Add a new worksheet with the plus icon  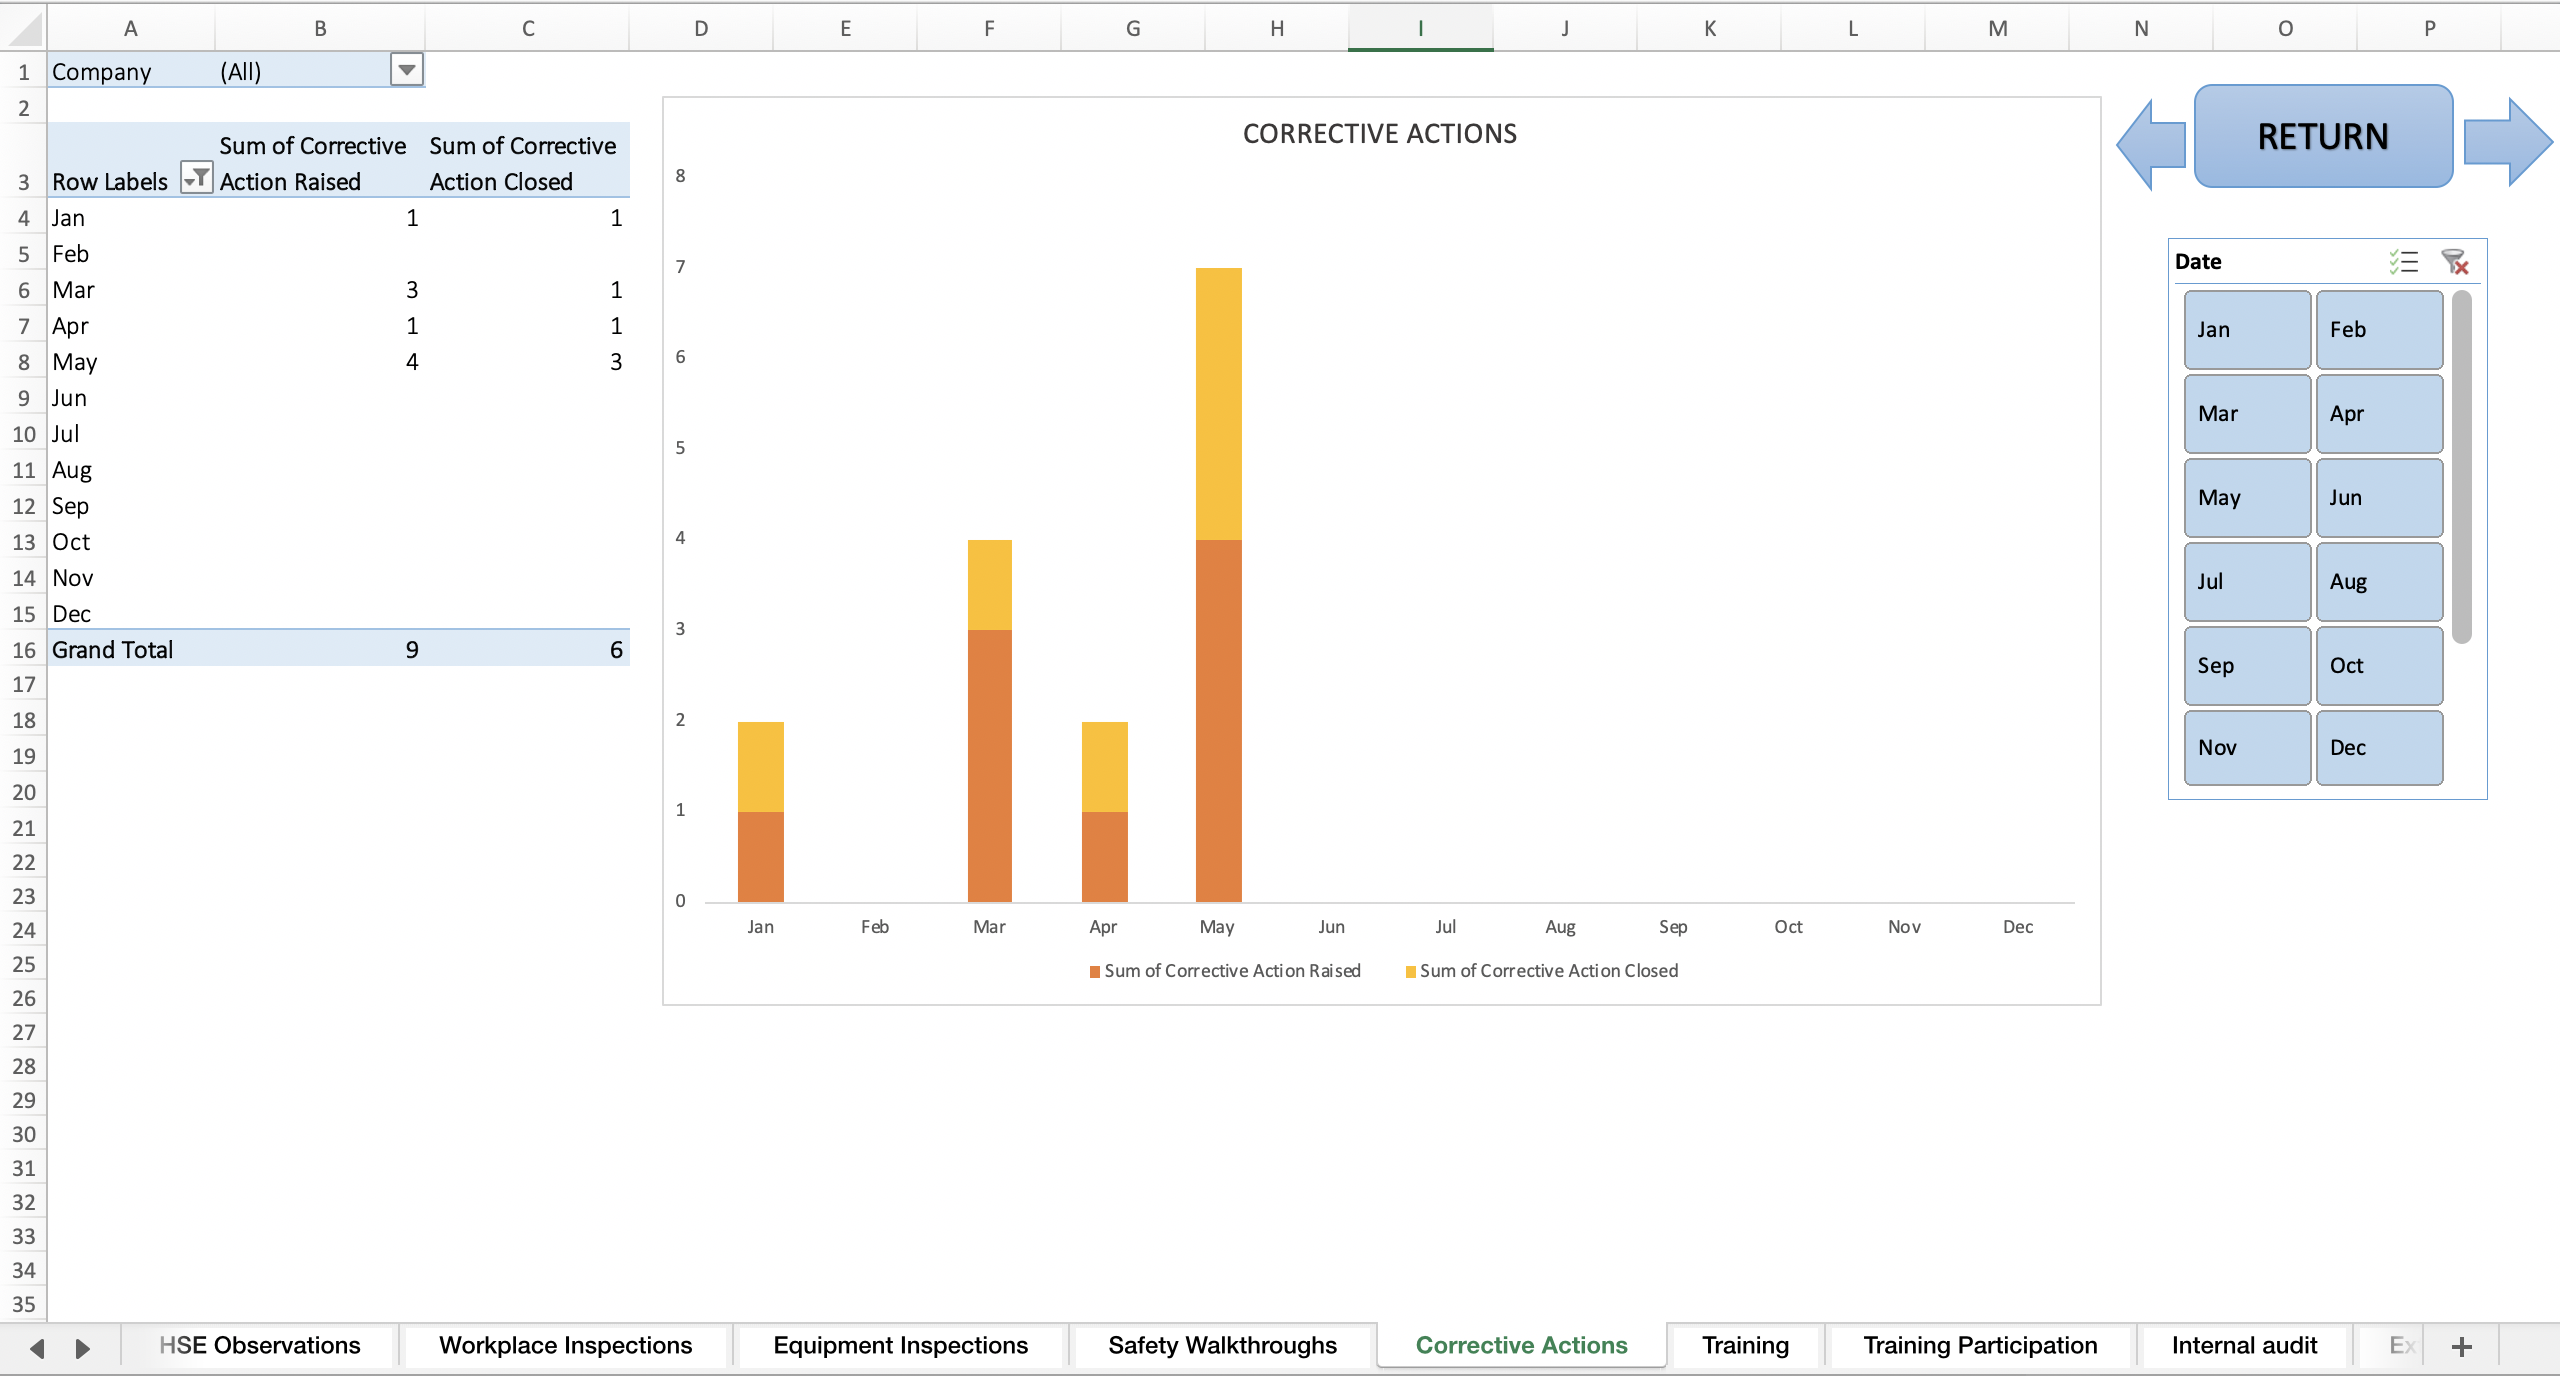2460,1346
